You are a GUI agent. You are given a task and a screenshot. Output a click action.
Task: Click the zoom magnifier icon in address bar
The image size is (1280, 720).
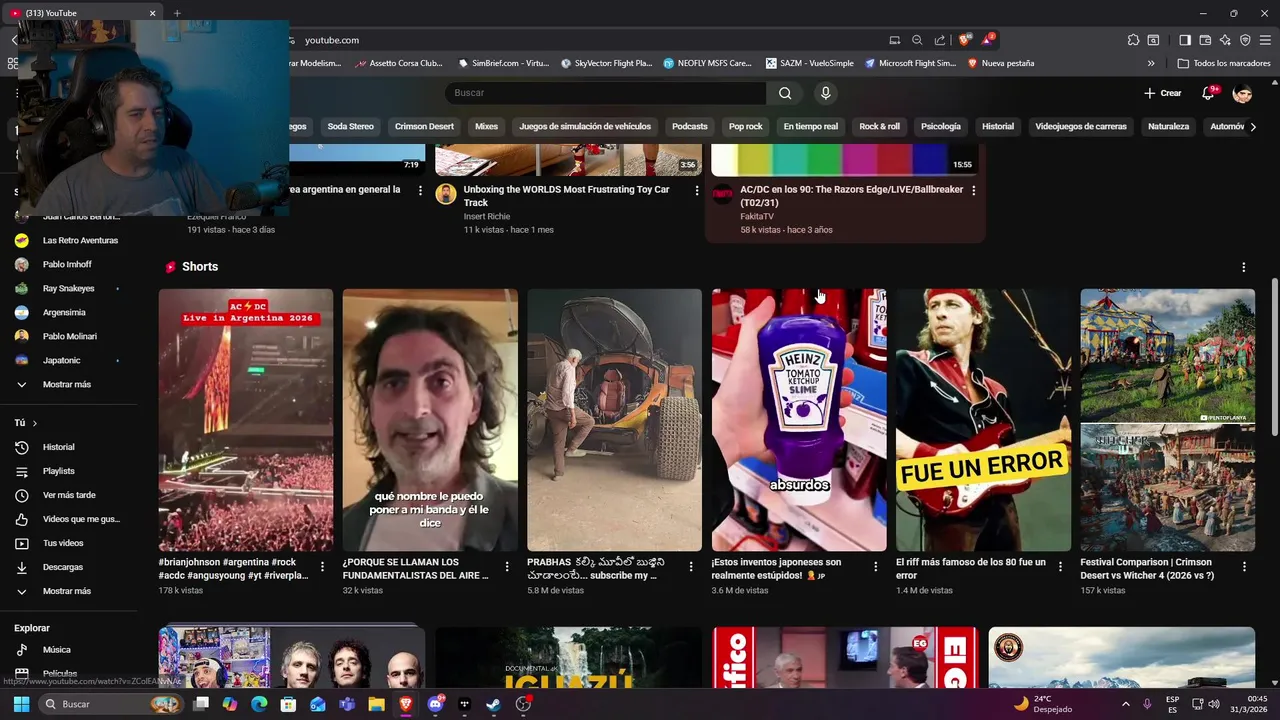[x=917, y=40]
